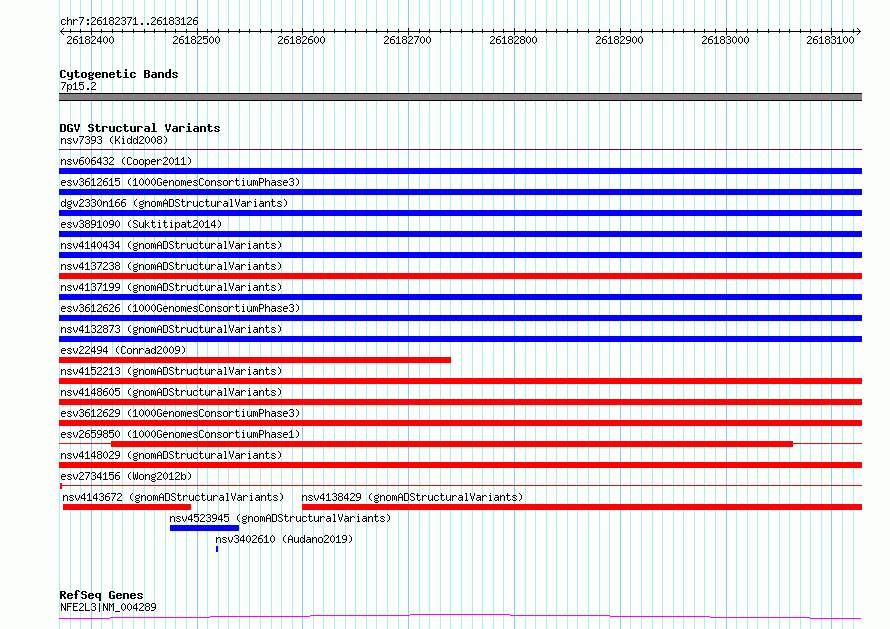Open the esv22494 (Conrad2009) label
The image size is (890, 629).
[123, 350]
